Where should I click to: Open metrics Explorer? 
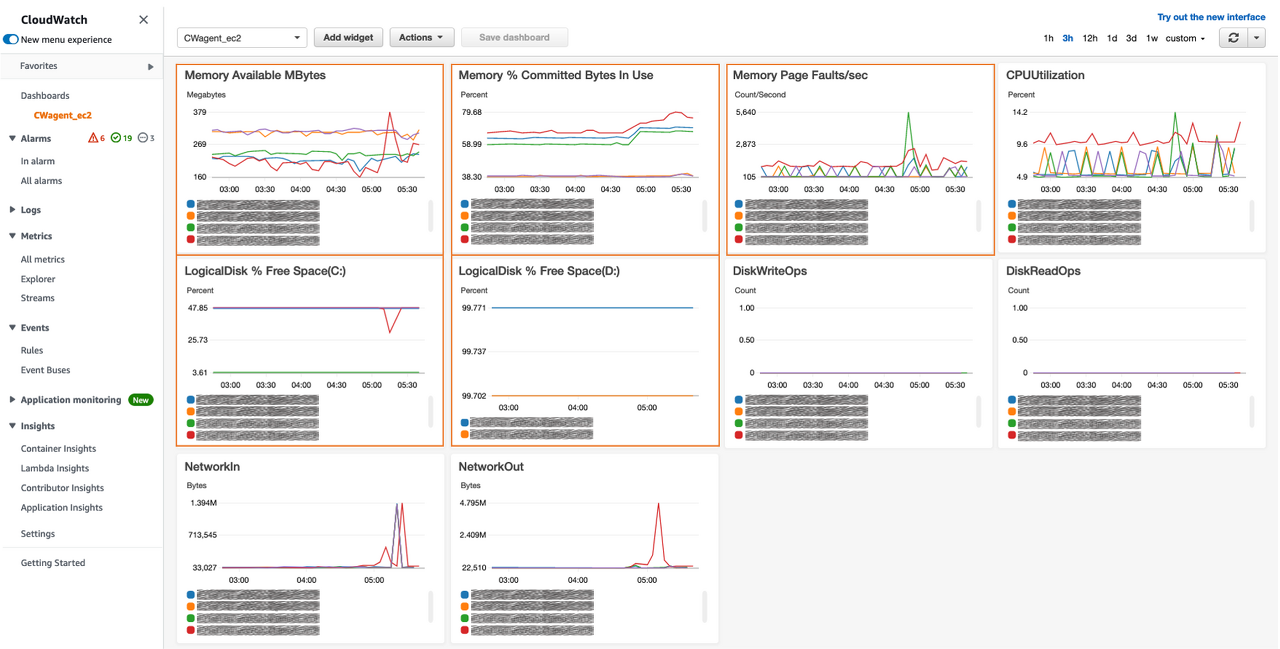click(x=38, y=279)
